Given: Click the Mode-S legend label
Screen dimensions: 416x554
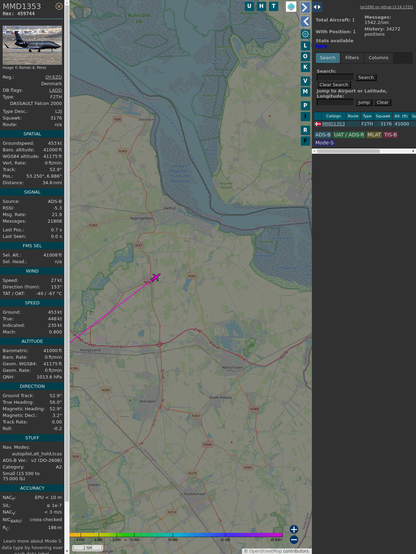Looking at the screenshot, I should (x=324, y=142).
